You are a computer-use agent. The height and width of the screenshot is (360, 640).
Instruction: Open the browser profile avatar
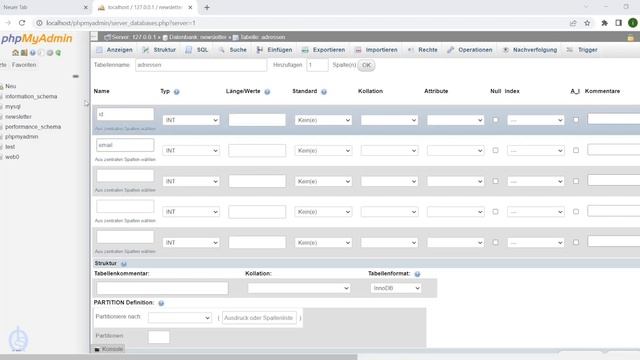[633, 23]
